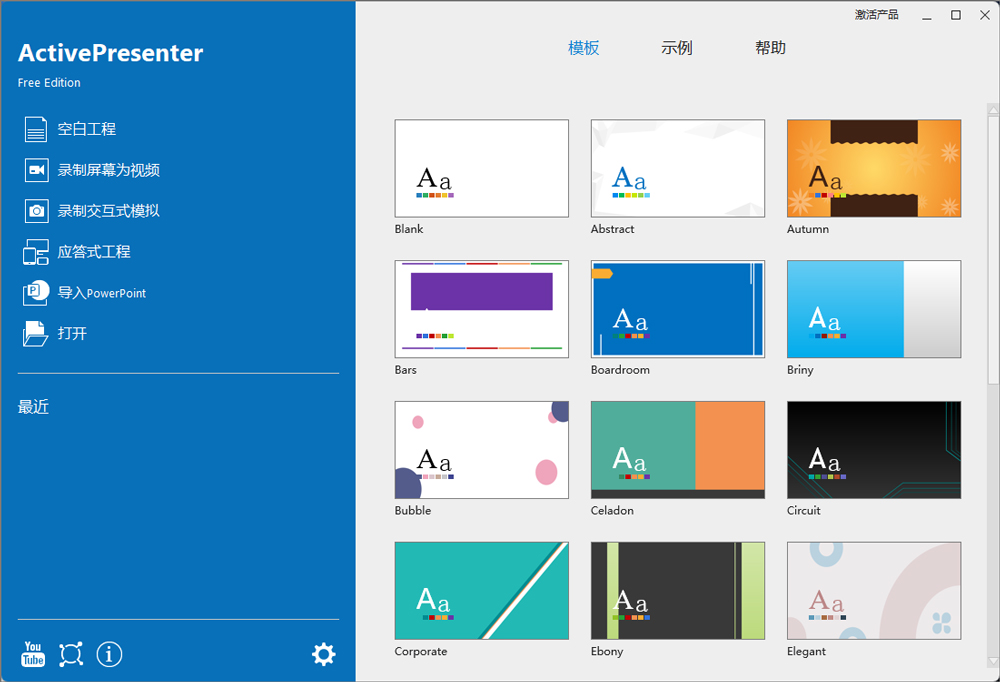Switch to the 帮助 tab

point(770,48)
